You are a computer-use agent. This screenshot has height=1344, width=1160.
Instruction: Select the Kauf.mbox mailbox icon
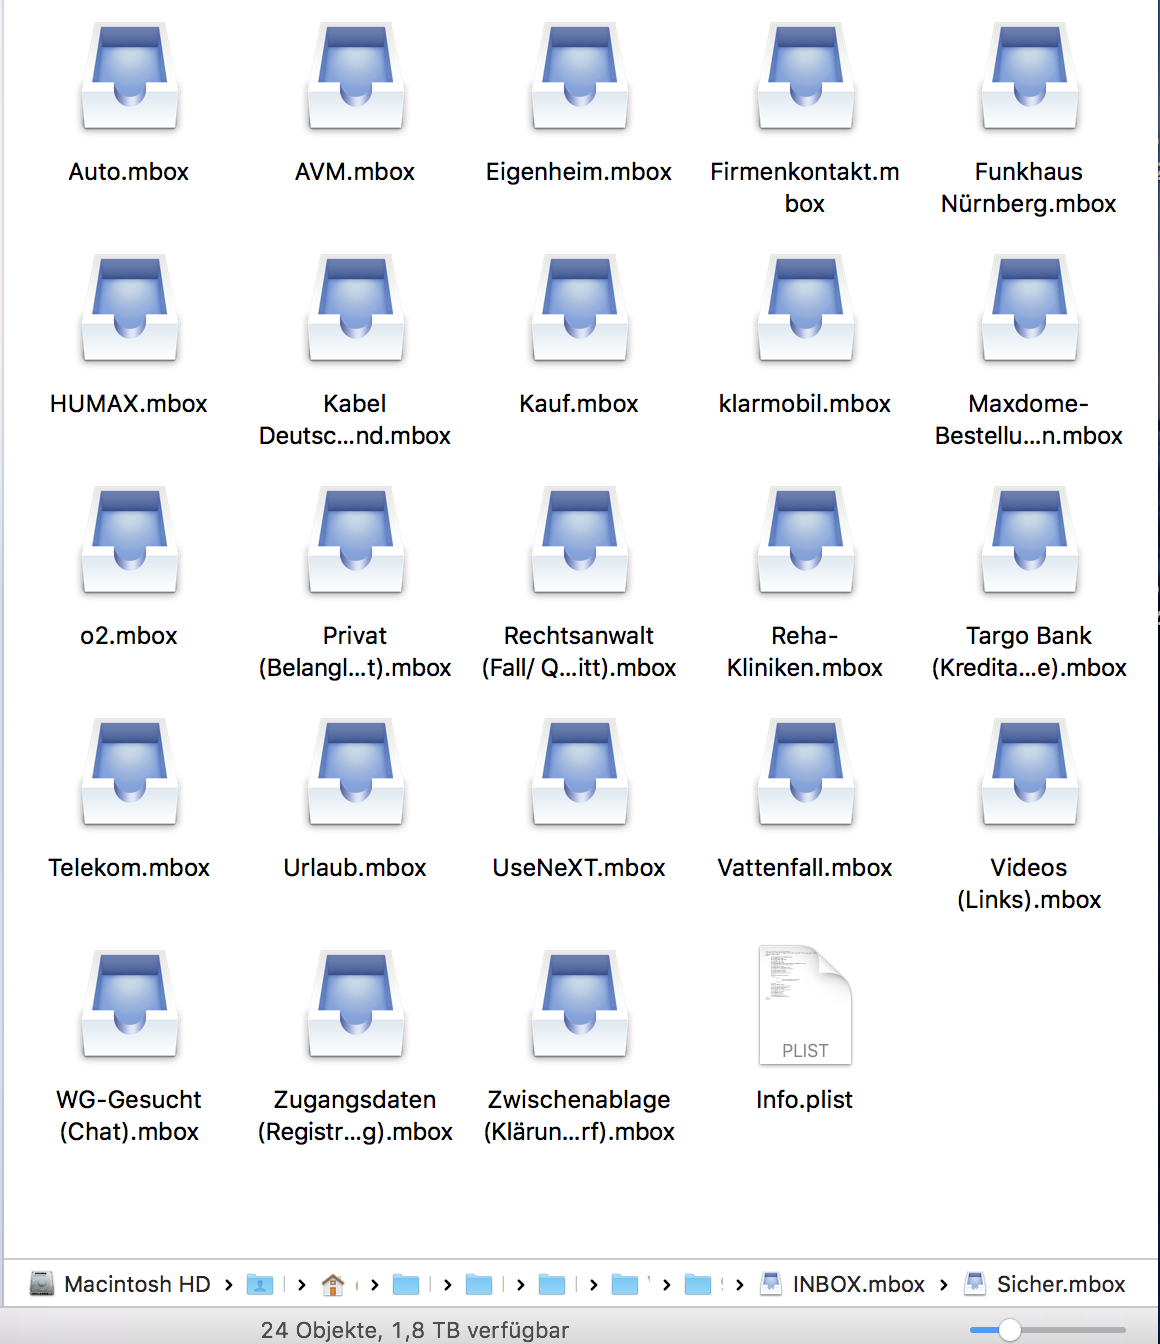click(580, 309)
